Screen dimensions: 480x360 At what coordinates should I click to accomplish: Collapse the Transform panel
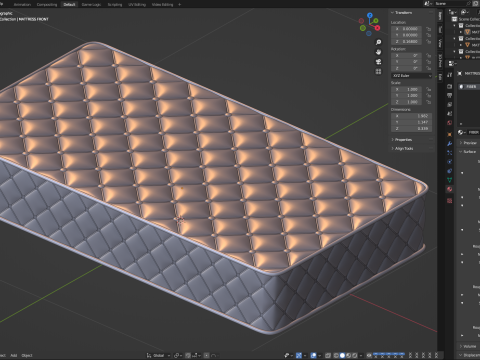(402, 13)
